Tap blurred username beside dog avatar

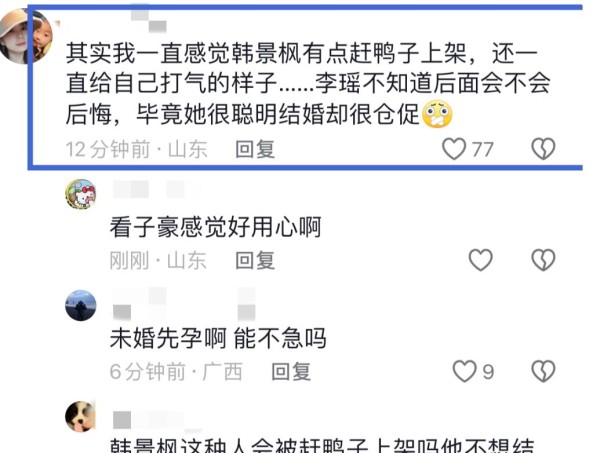[157, 420]
